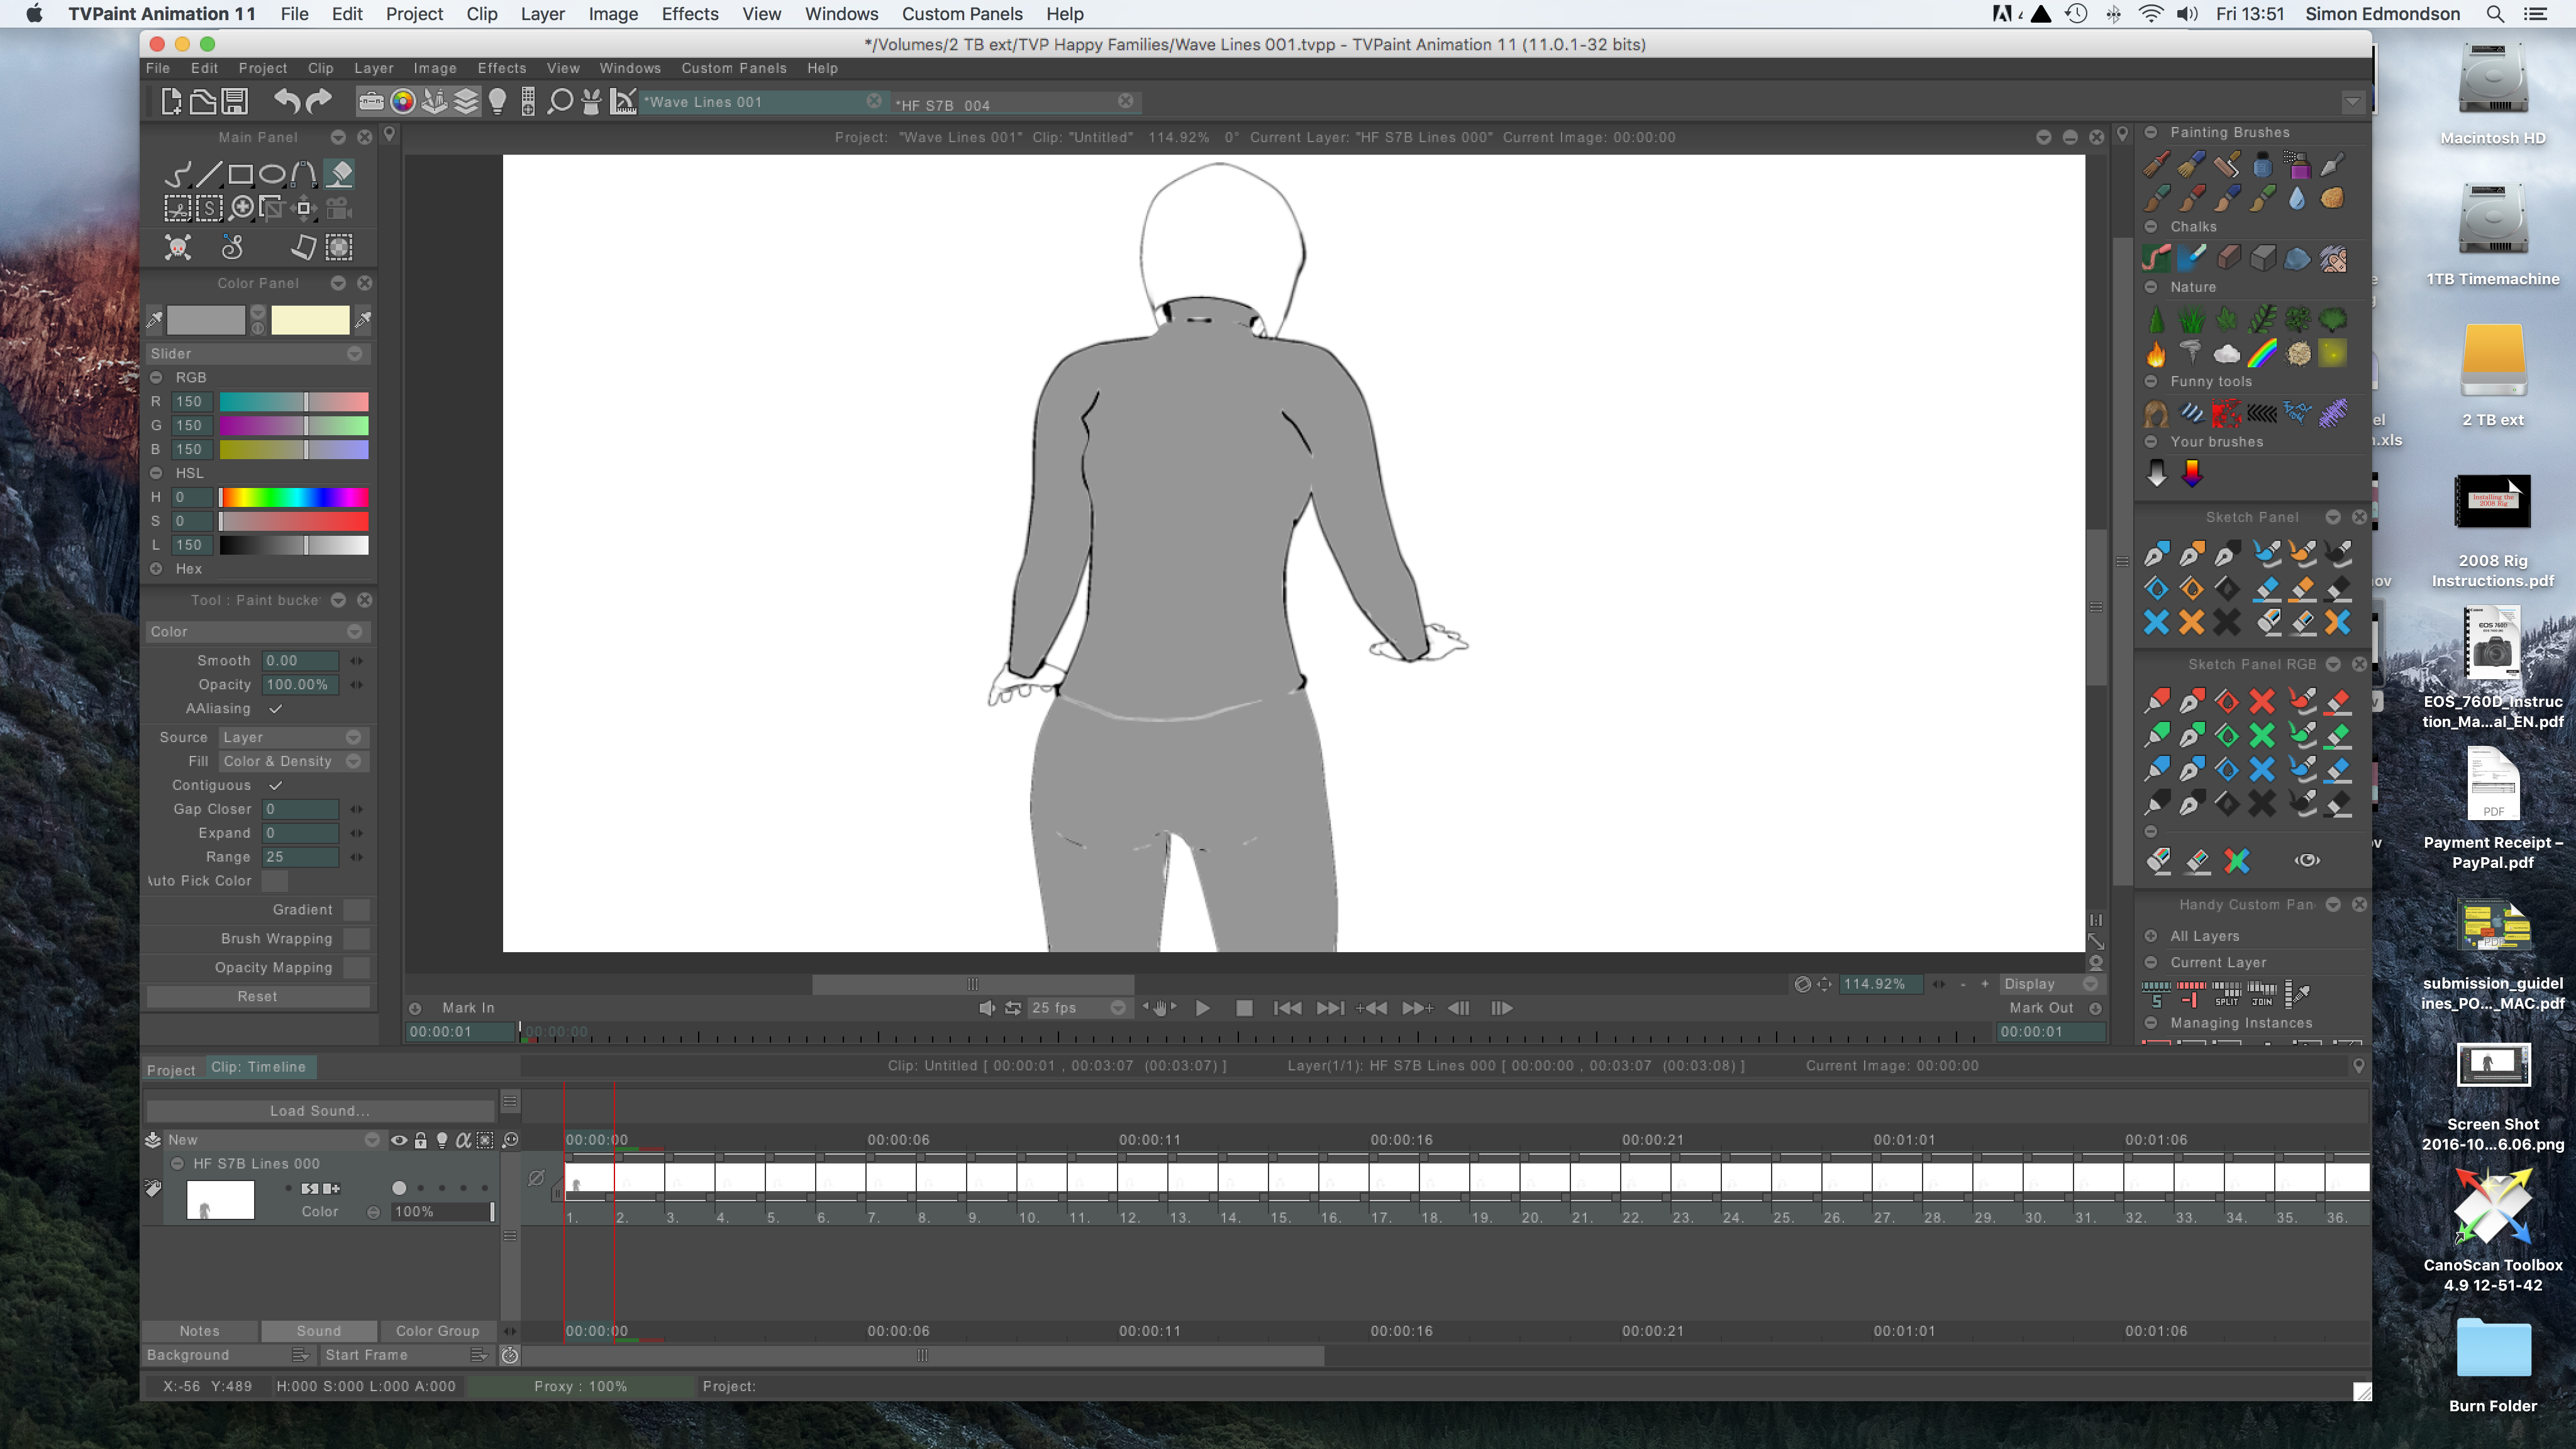Select the spline curve tool
Viewport: 2576px width, 1449px height.
point(304,174)
